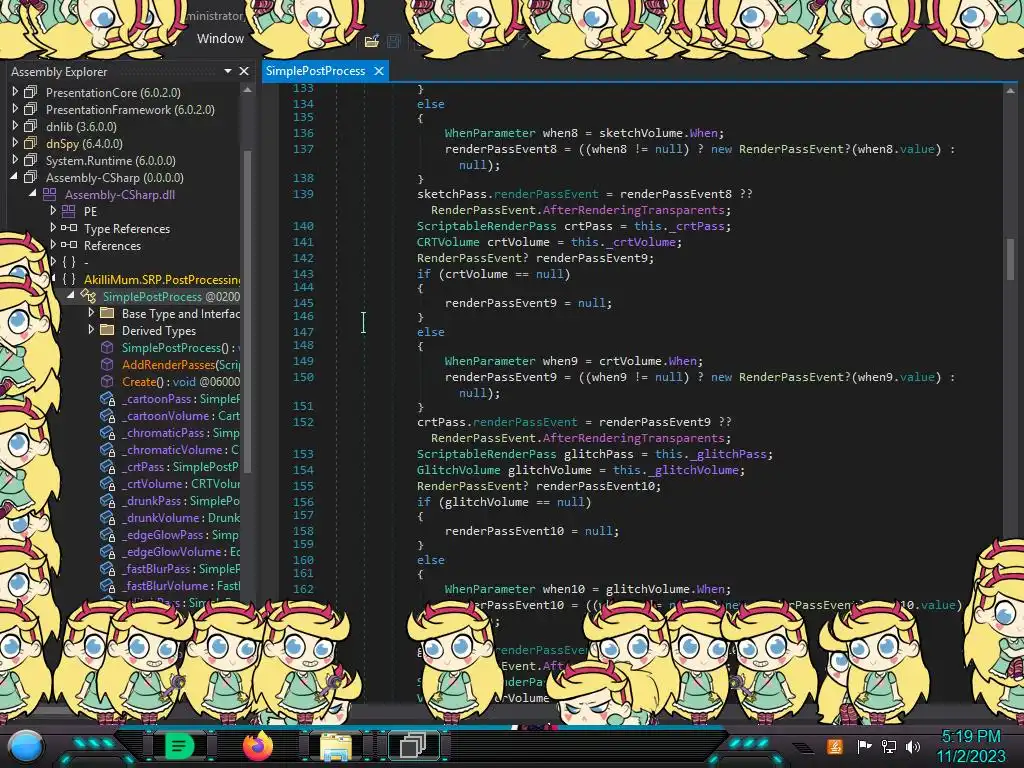This screenshot has width=1024, height=768.
Task: Expand the Derived Types folder
Action: pyautogui.click(x=91, y=330)
